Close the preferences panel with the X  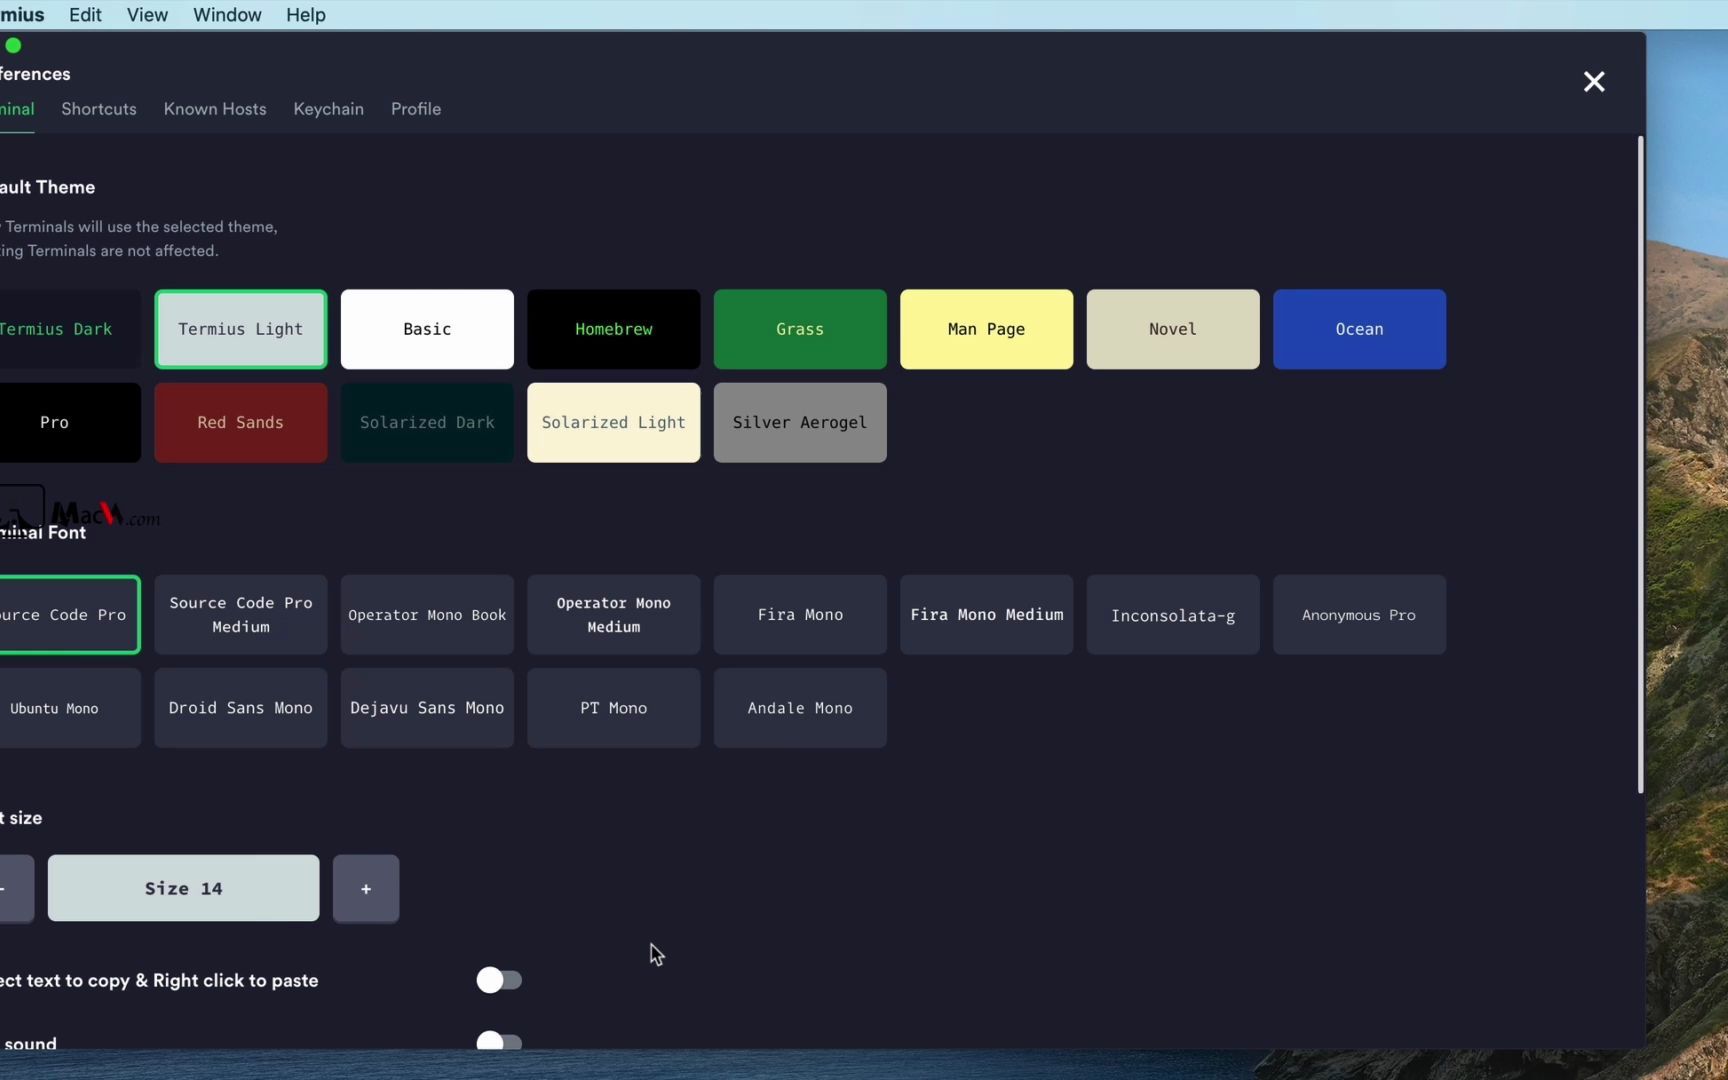[1594, 82]
